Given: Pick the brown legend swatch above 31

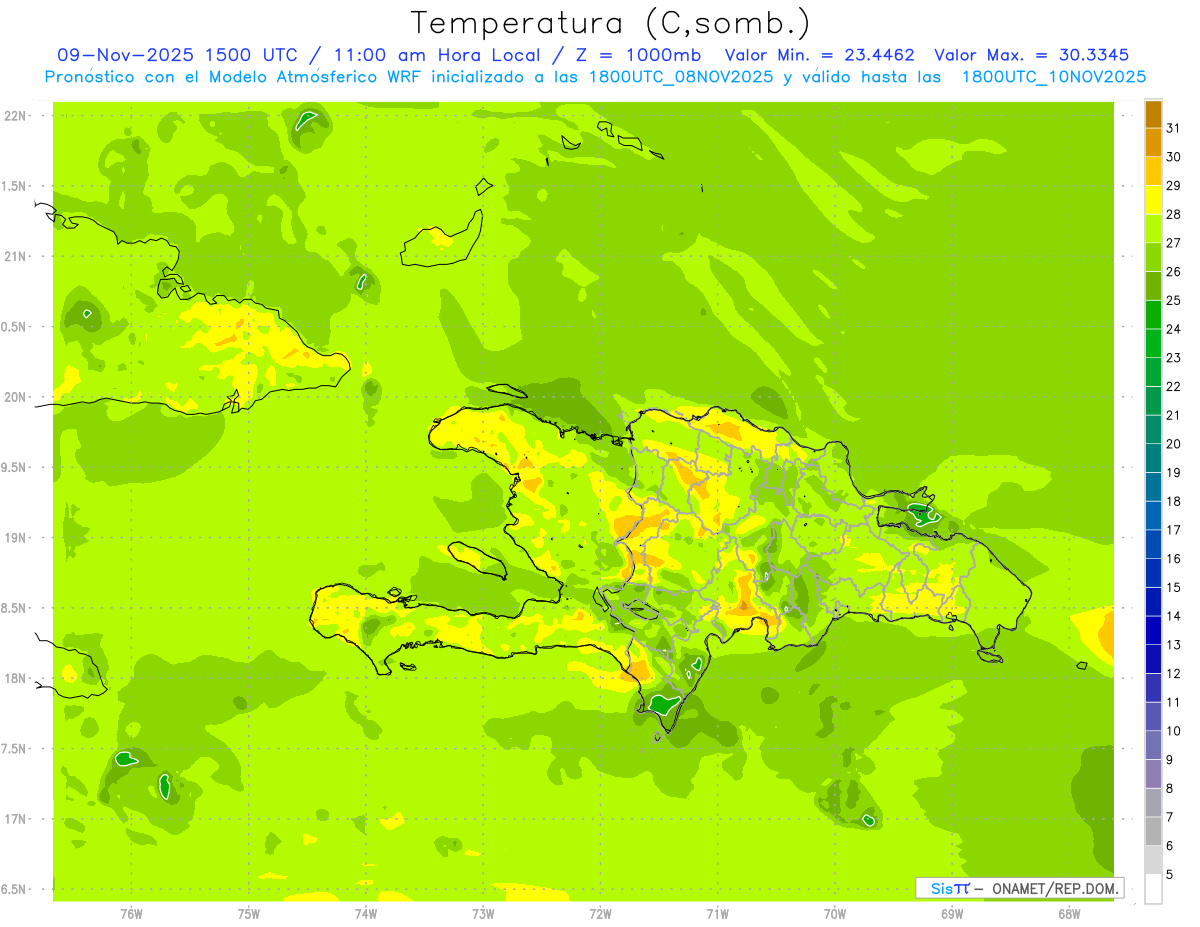Looking at the screenshot, I should click(1153, 114).
